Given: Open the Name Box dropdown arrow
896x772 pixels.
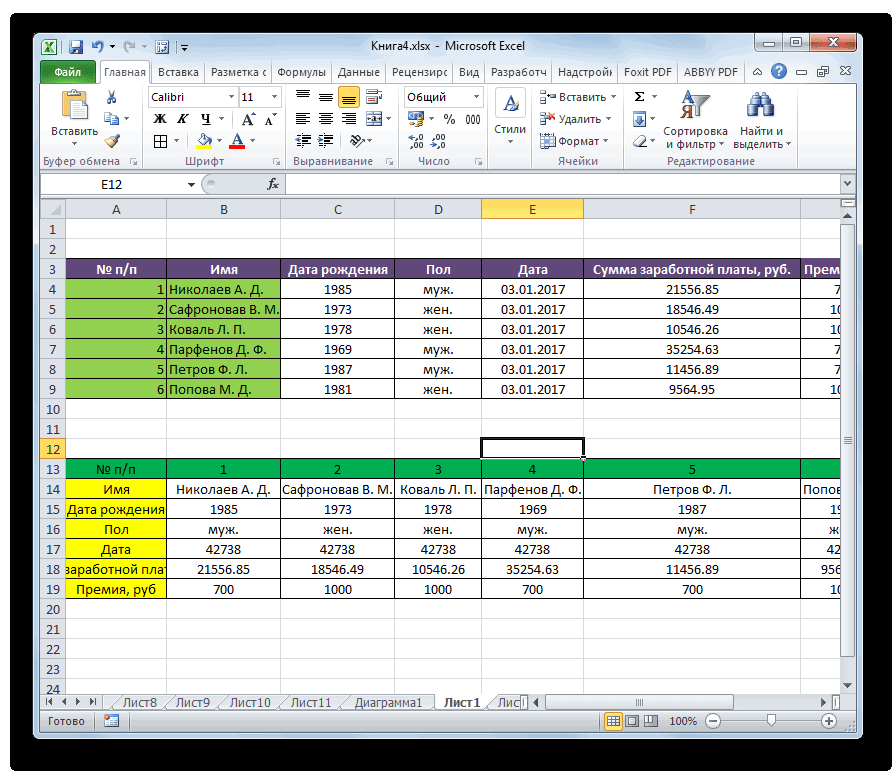Looking at the screenshot, I should (192, 185).
